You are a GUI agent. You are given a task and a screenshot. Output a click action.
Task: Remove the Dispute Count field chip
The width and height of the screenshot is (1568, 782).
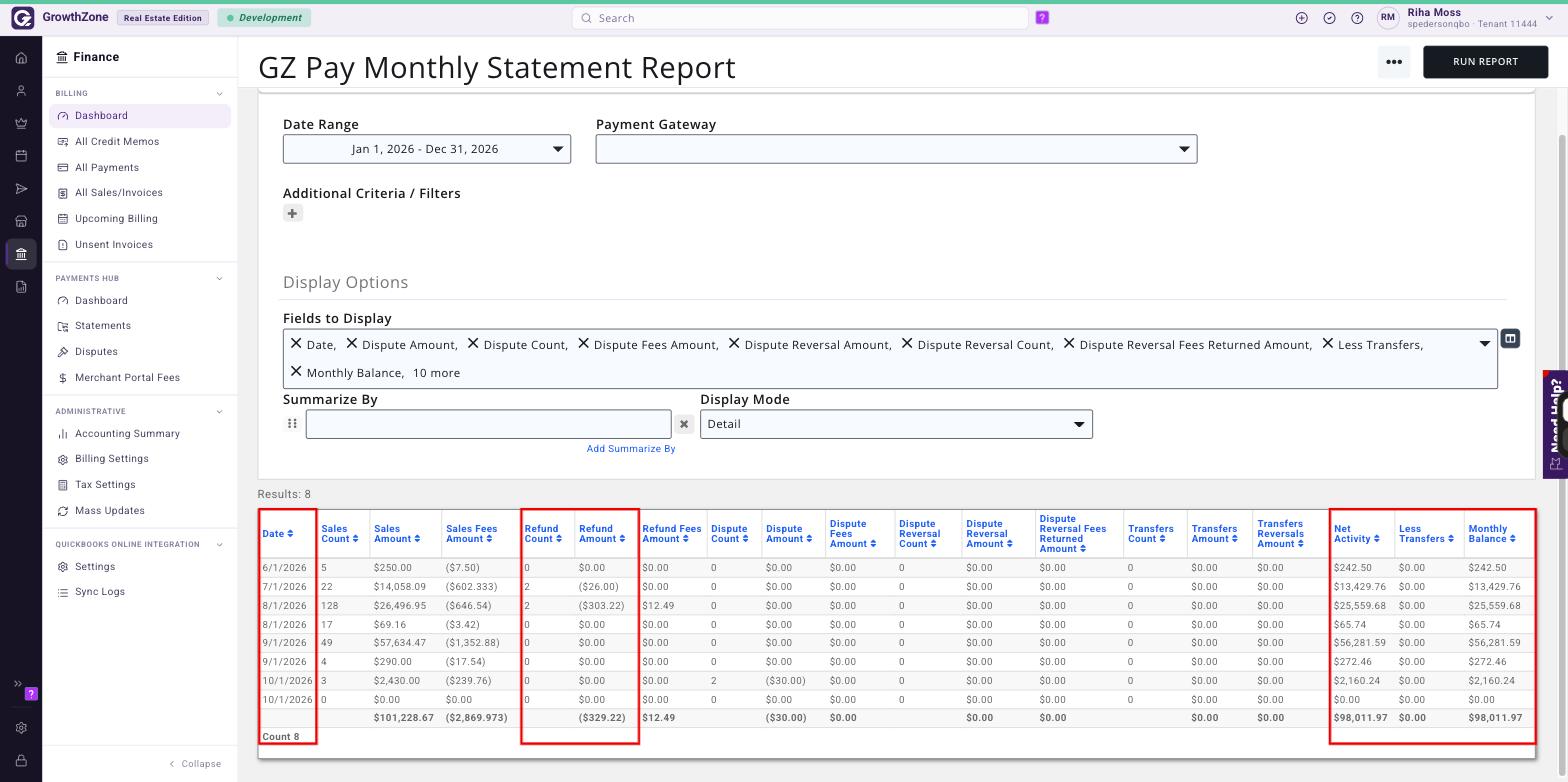473,343
